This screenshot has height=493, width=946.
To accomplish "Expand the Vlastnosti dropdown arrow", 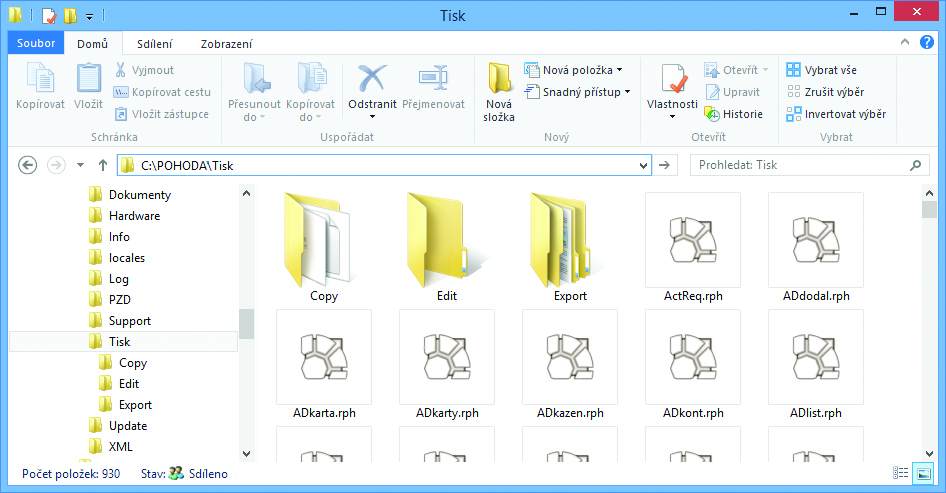I will (672, 116).
